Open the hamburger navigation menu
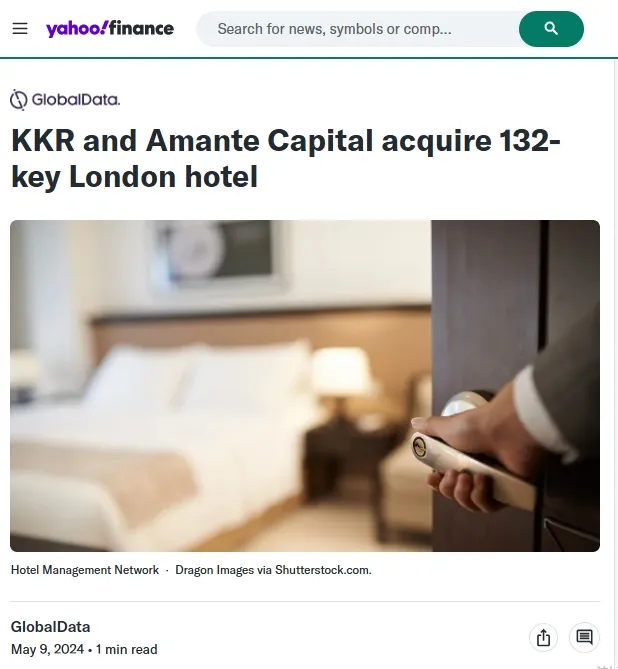 point(20,29)
